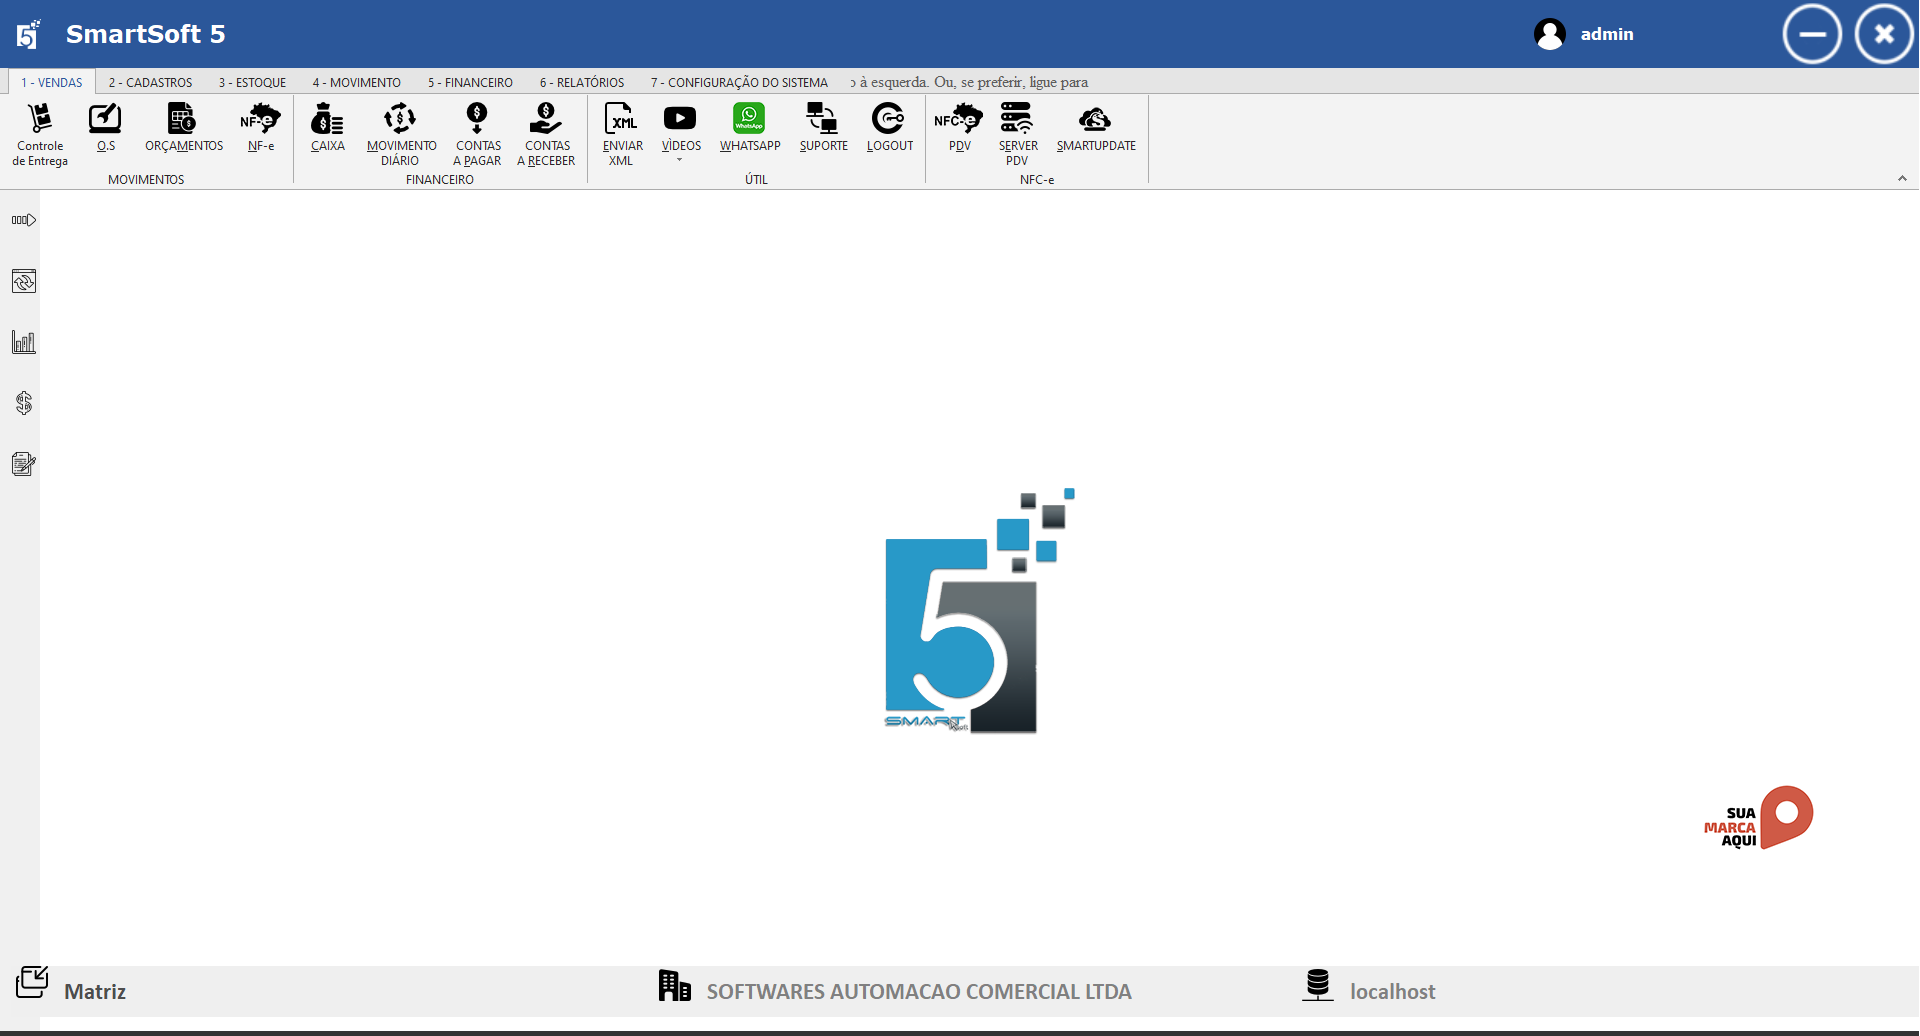Click the company building icon
The width and height of the screenshot is (1920, 1036).
pyautogui.click(x=674, y=985)
